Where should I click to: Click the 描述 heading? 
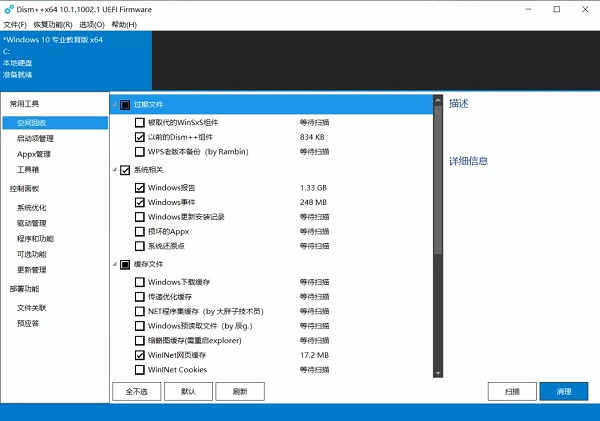458,103
